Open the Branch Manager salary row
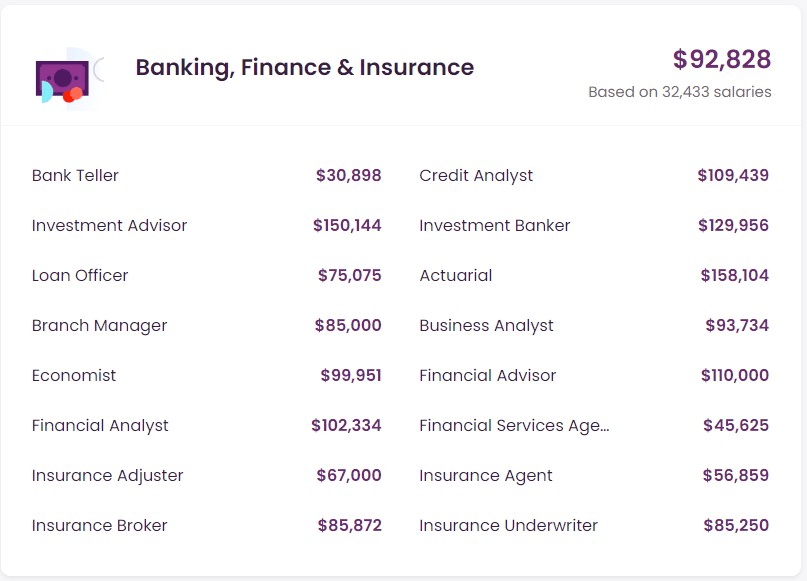 point(99,326)
